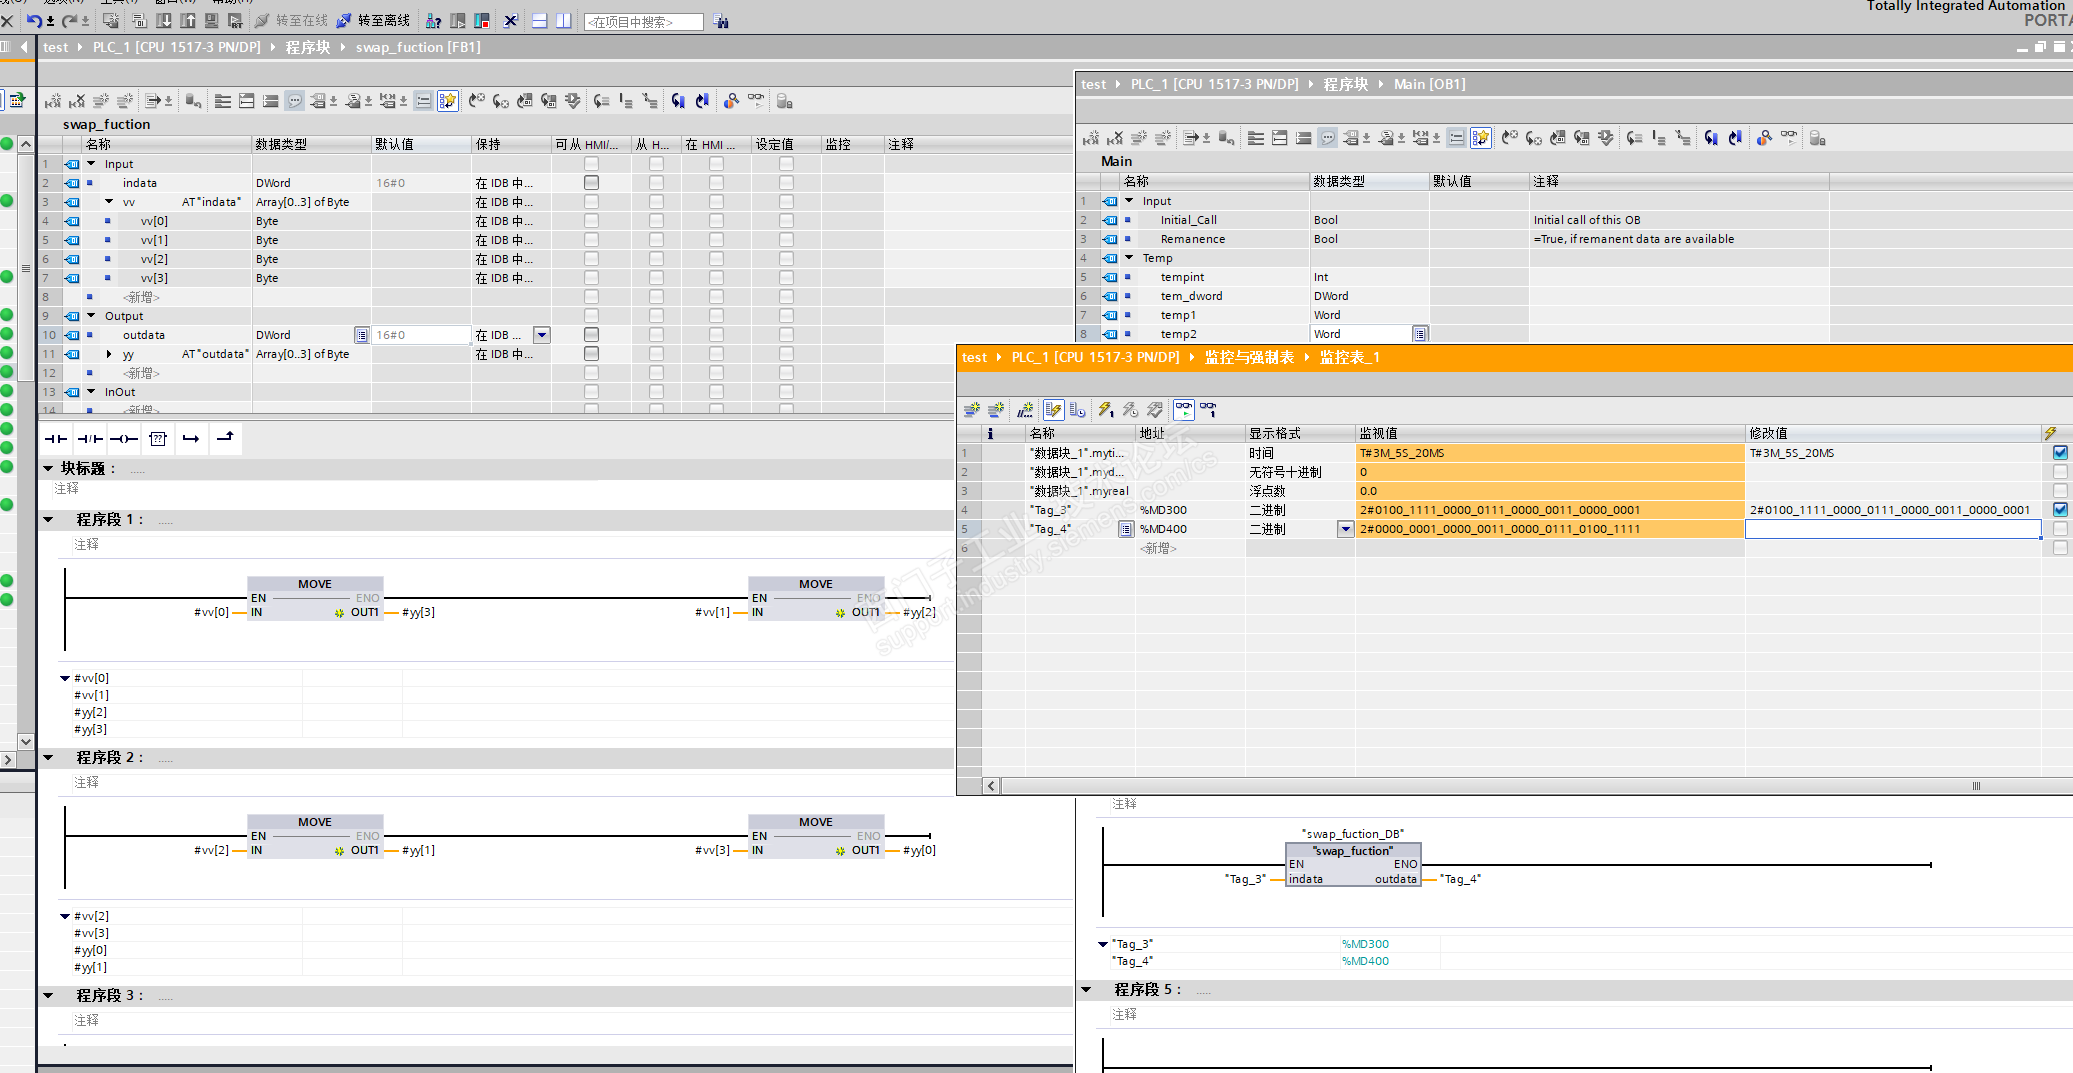Image resolution: width=2073 pixels, height=1073 pixels.
Task: Click the search binoculars icon beside project search
Action: click(721, 21)
